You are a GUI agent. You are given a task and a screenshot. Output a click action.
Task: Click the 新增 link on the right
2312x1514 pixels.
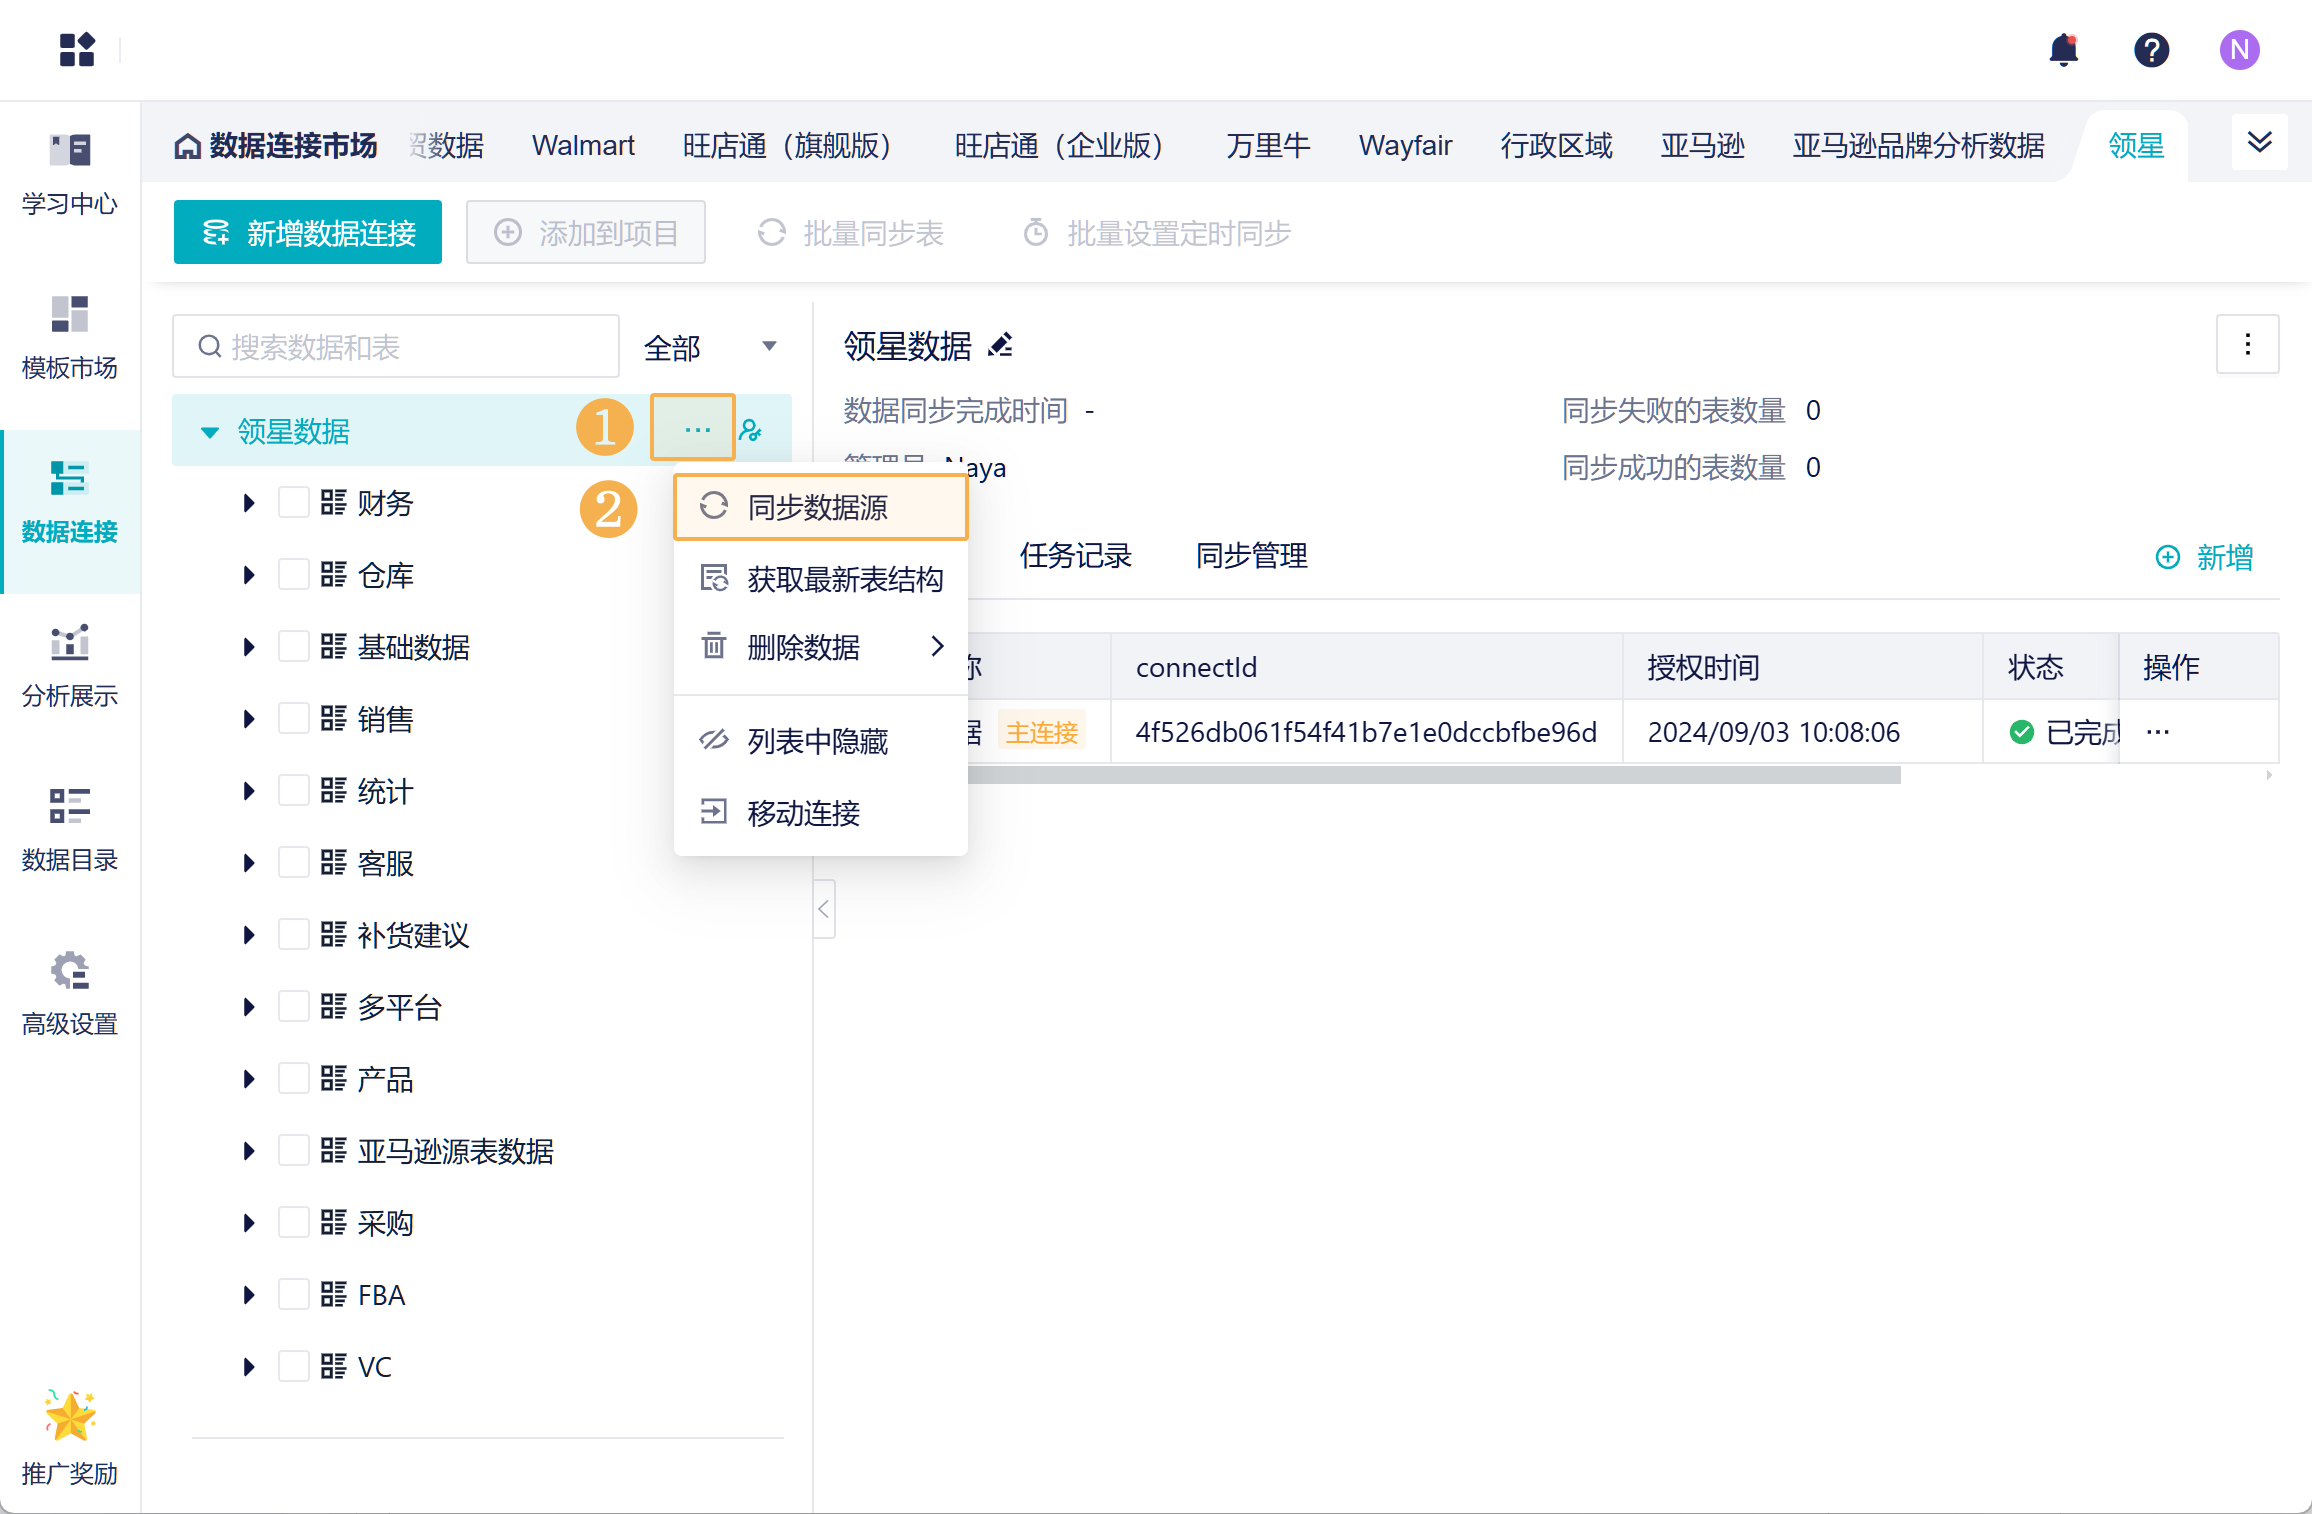click(2205, 557)
